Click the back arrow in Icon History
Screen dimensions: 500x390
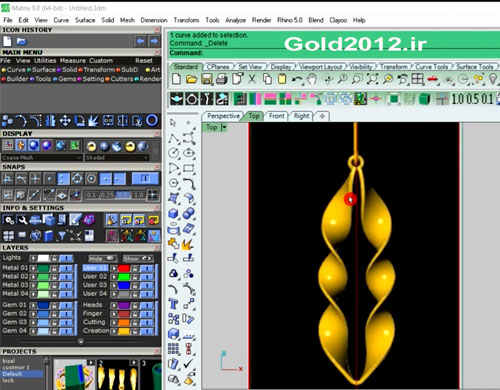pyautogui.click(x=140, y=41)
